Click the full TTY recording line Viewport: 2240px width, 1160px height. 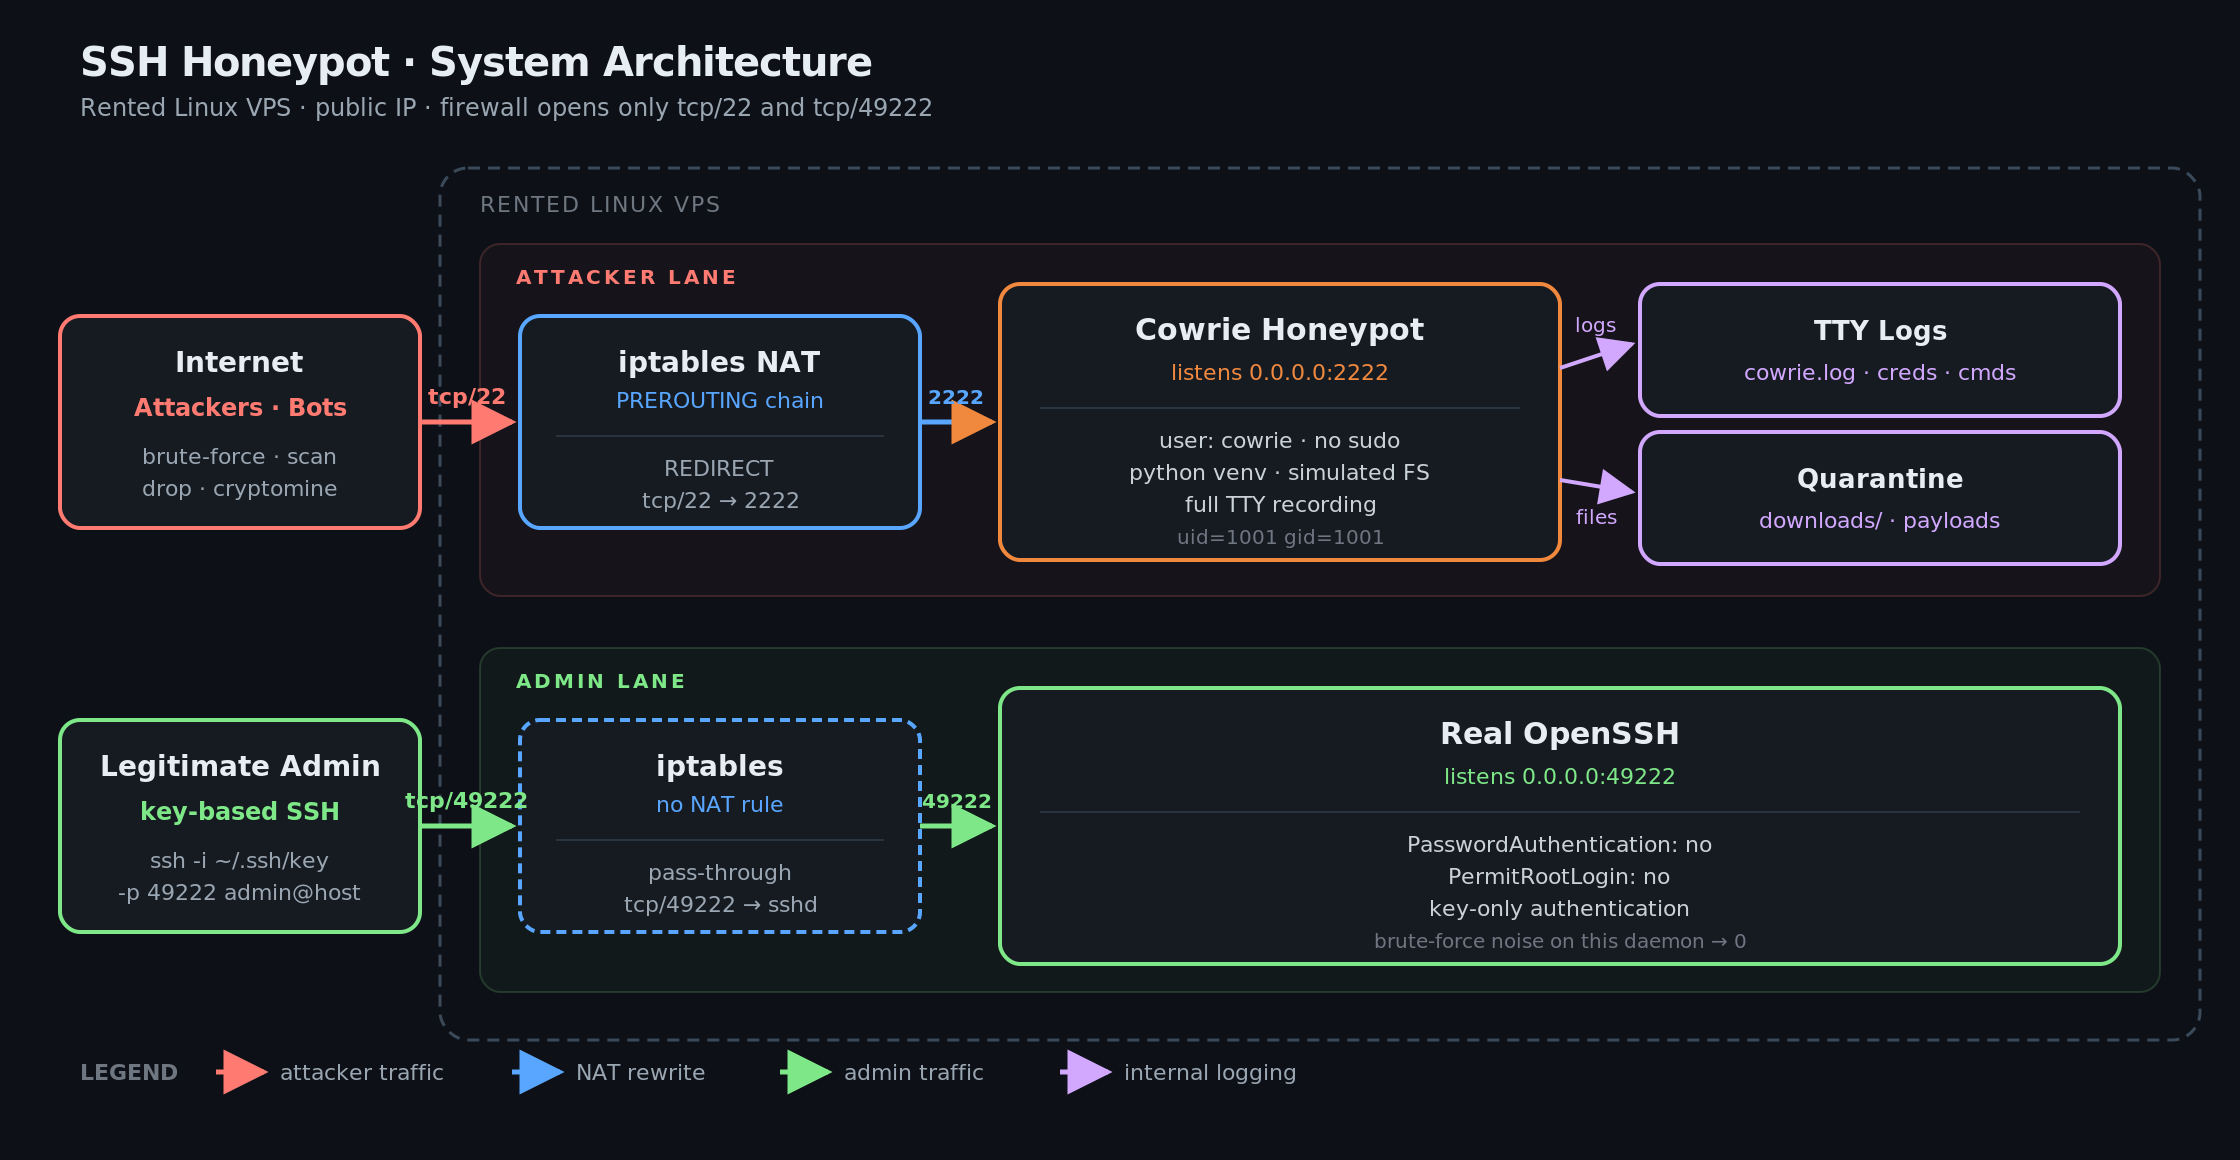pyautogui.click(x=1280, y=505)
